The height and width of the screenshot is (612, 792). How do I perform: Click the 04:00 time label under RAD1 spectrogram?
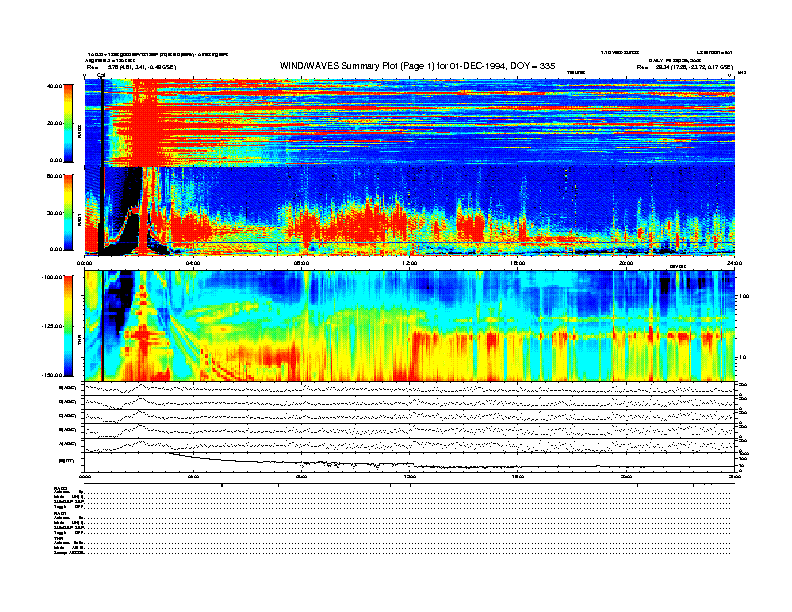pyautogui.click(x=193, y=263)
